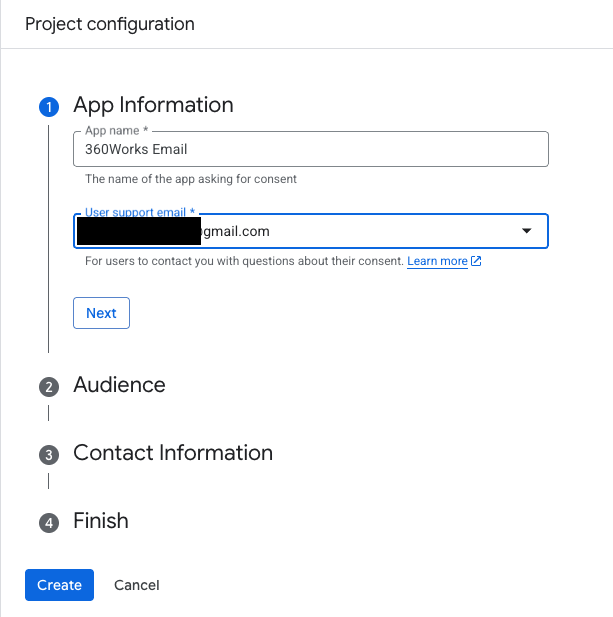
Task: Select step 4 Finish circle icon
Action: click(49, 523)
